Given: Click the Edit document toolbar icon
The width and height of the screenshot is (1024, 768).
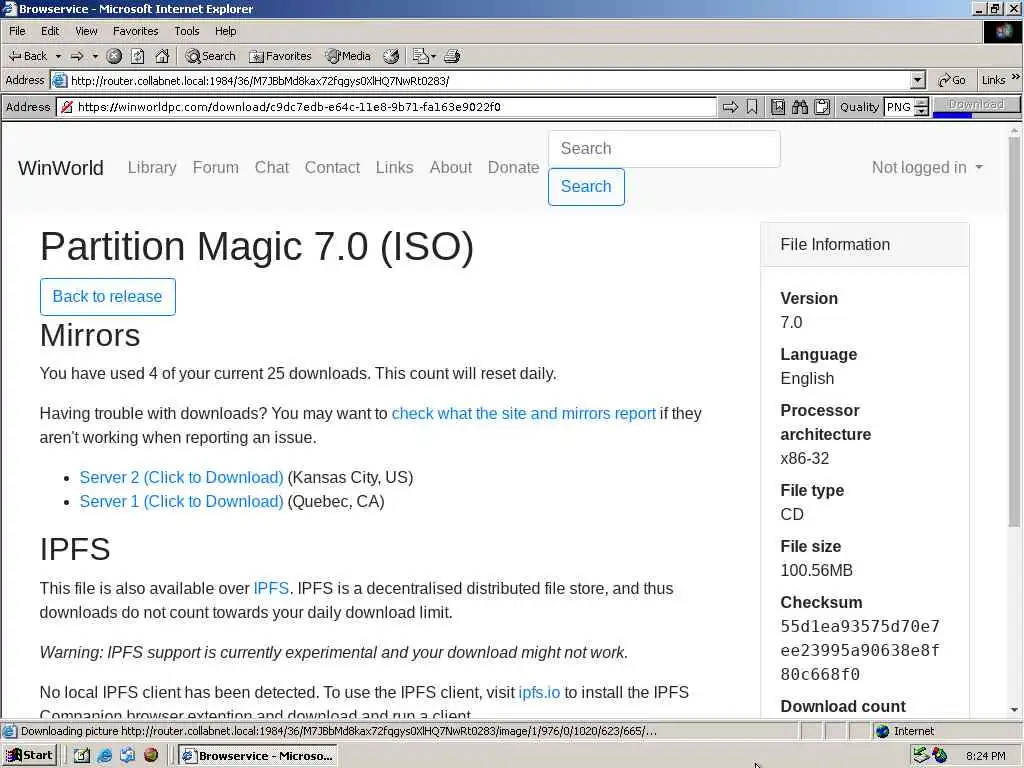Looking at the screenshot, I should click(x=420, y=56).
